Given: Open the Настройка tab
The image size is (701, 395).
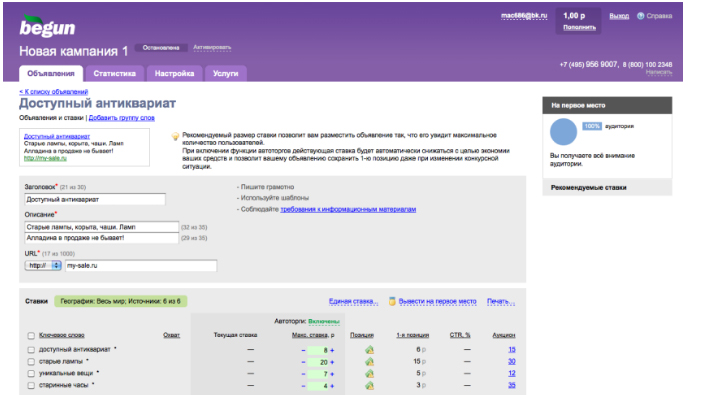Looking at the screenshot, I should point(174,73).
